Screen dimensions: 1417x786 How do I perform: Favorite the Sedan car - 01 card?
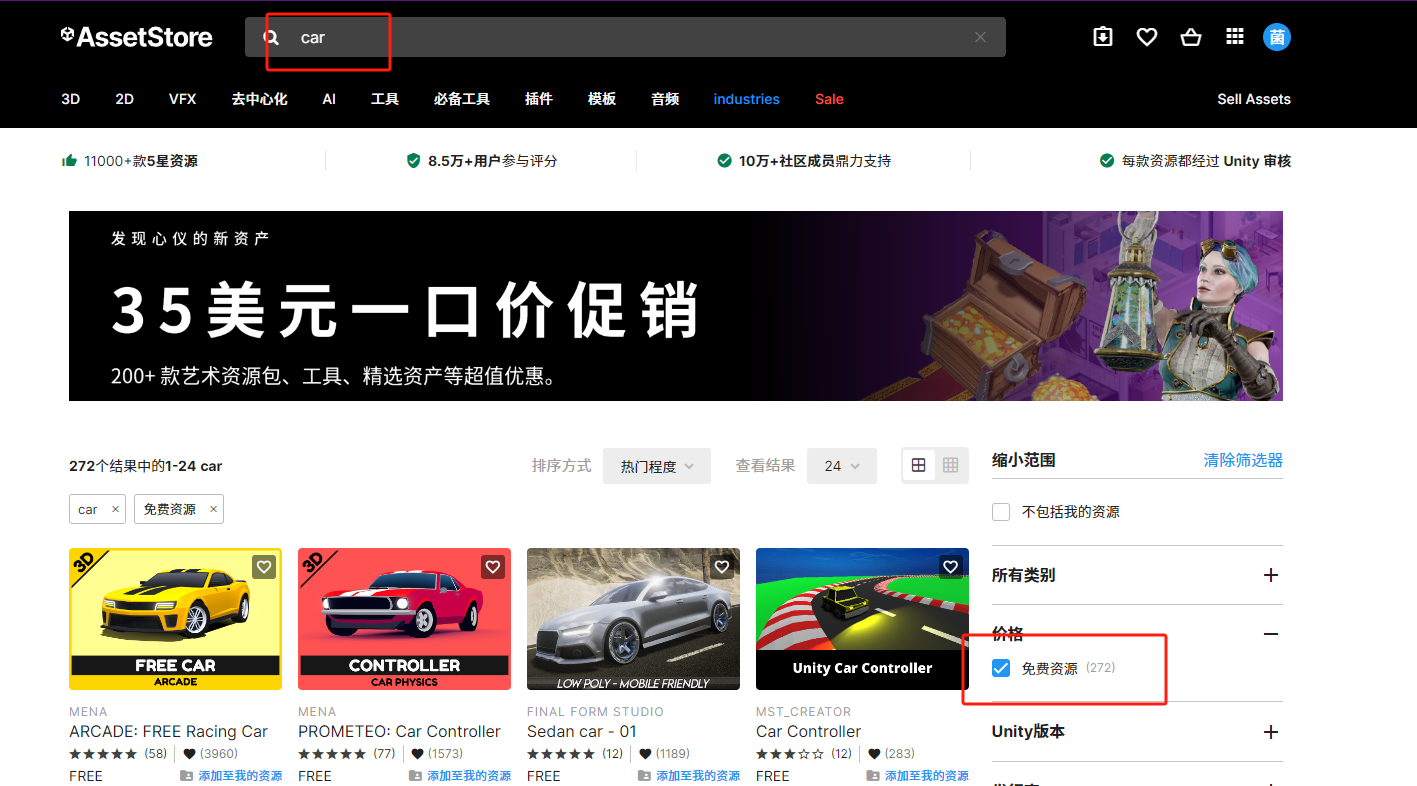click(722, 567)
